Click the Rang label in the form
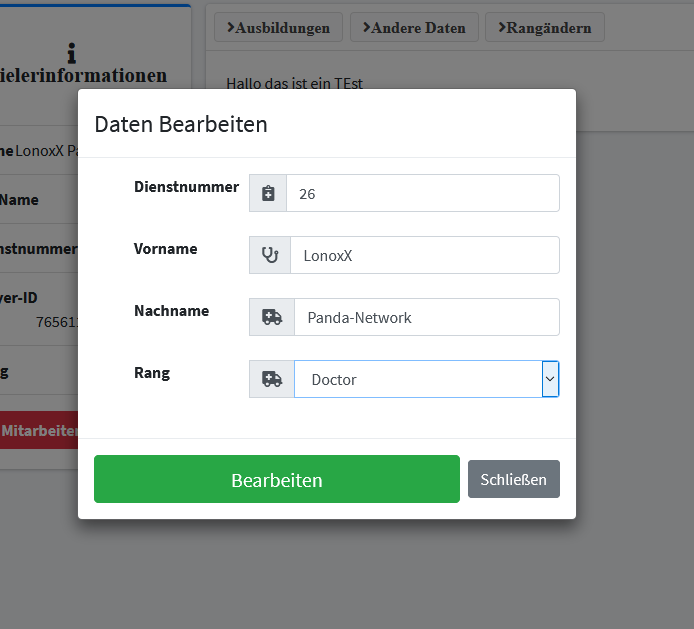This screenshot has height=629, width=694. [152, 373]
